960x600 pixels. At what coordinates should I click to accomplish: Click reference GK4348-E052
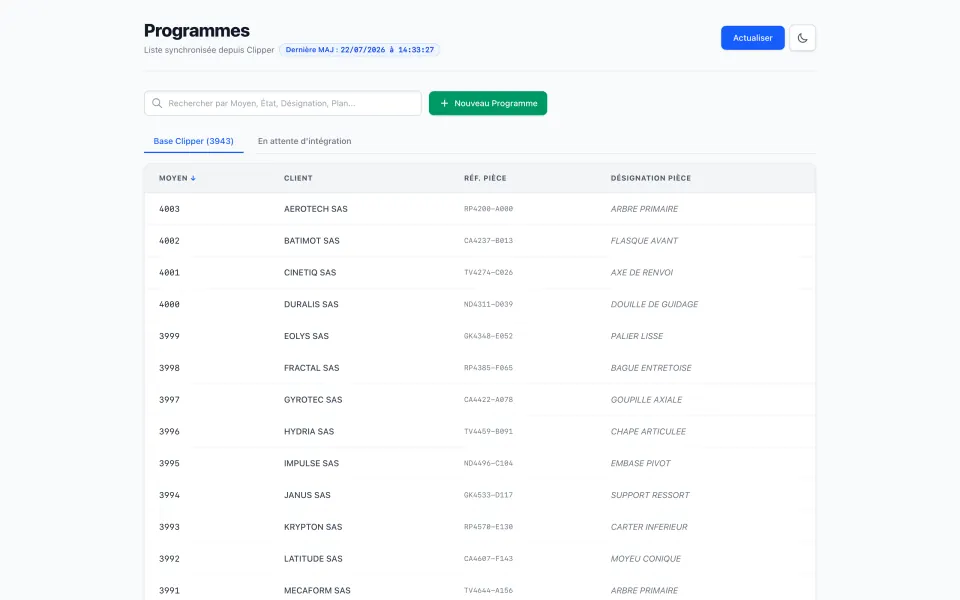pos(489,336)
